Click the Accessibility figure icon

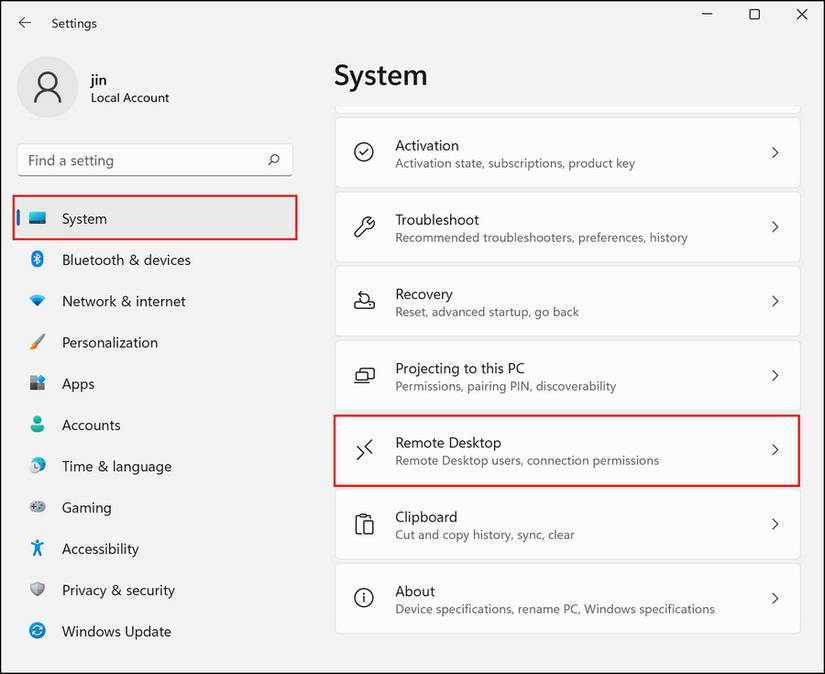coord(38,548)
